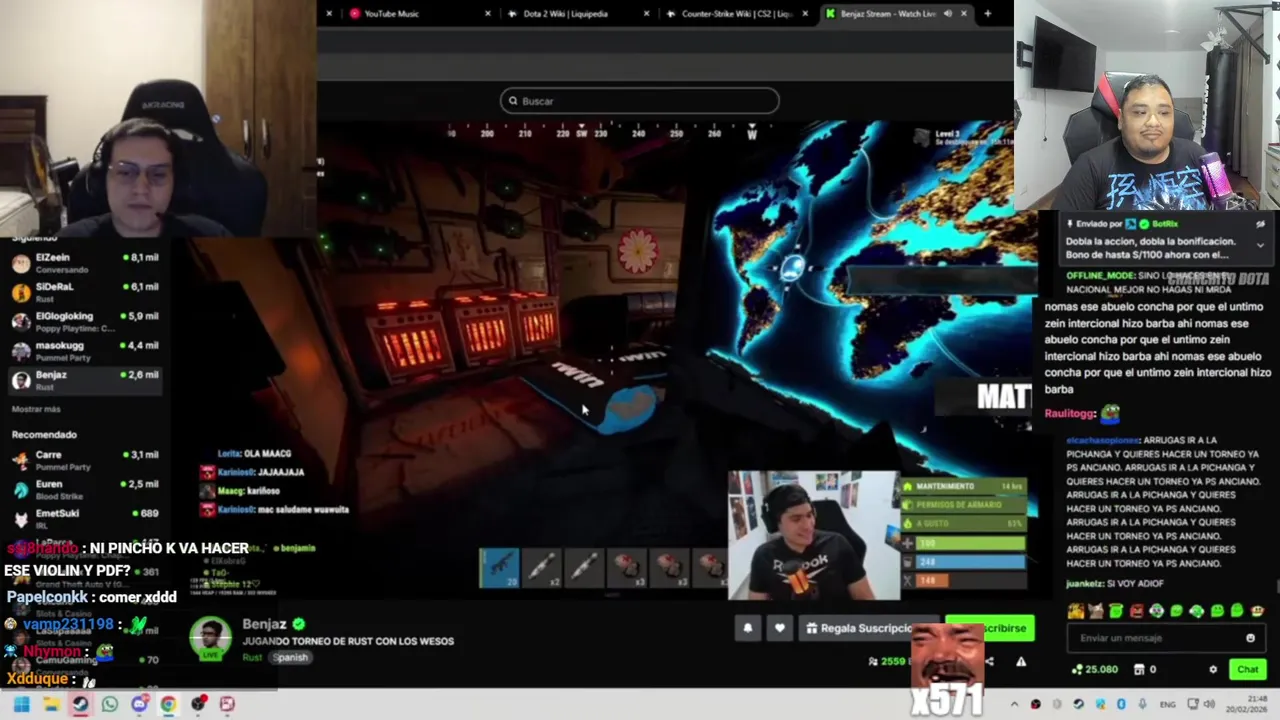Open ElGlogloking channel in the sidebar
Viewport: 1280px width, 720px height.
click(85, 321)
